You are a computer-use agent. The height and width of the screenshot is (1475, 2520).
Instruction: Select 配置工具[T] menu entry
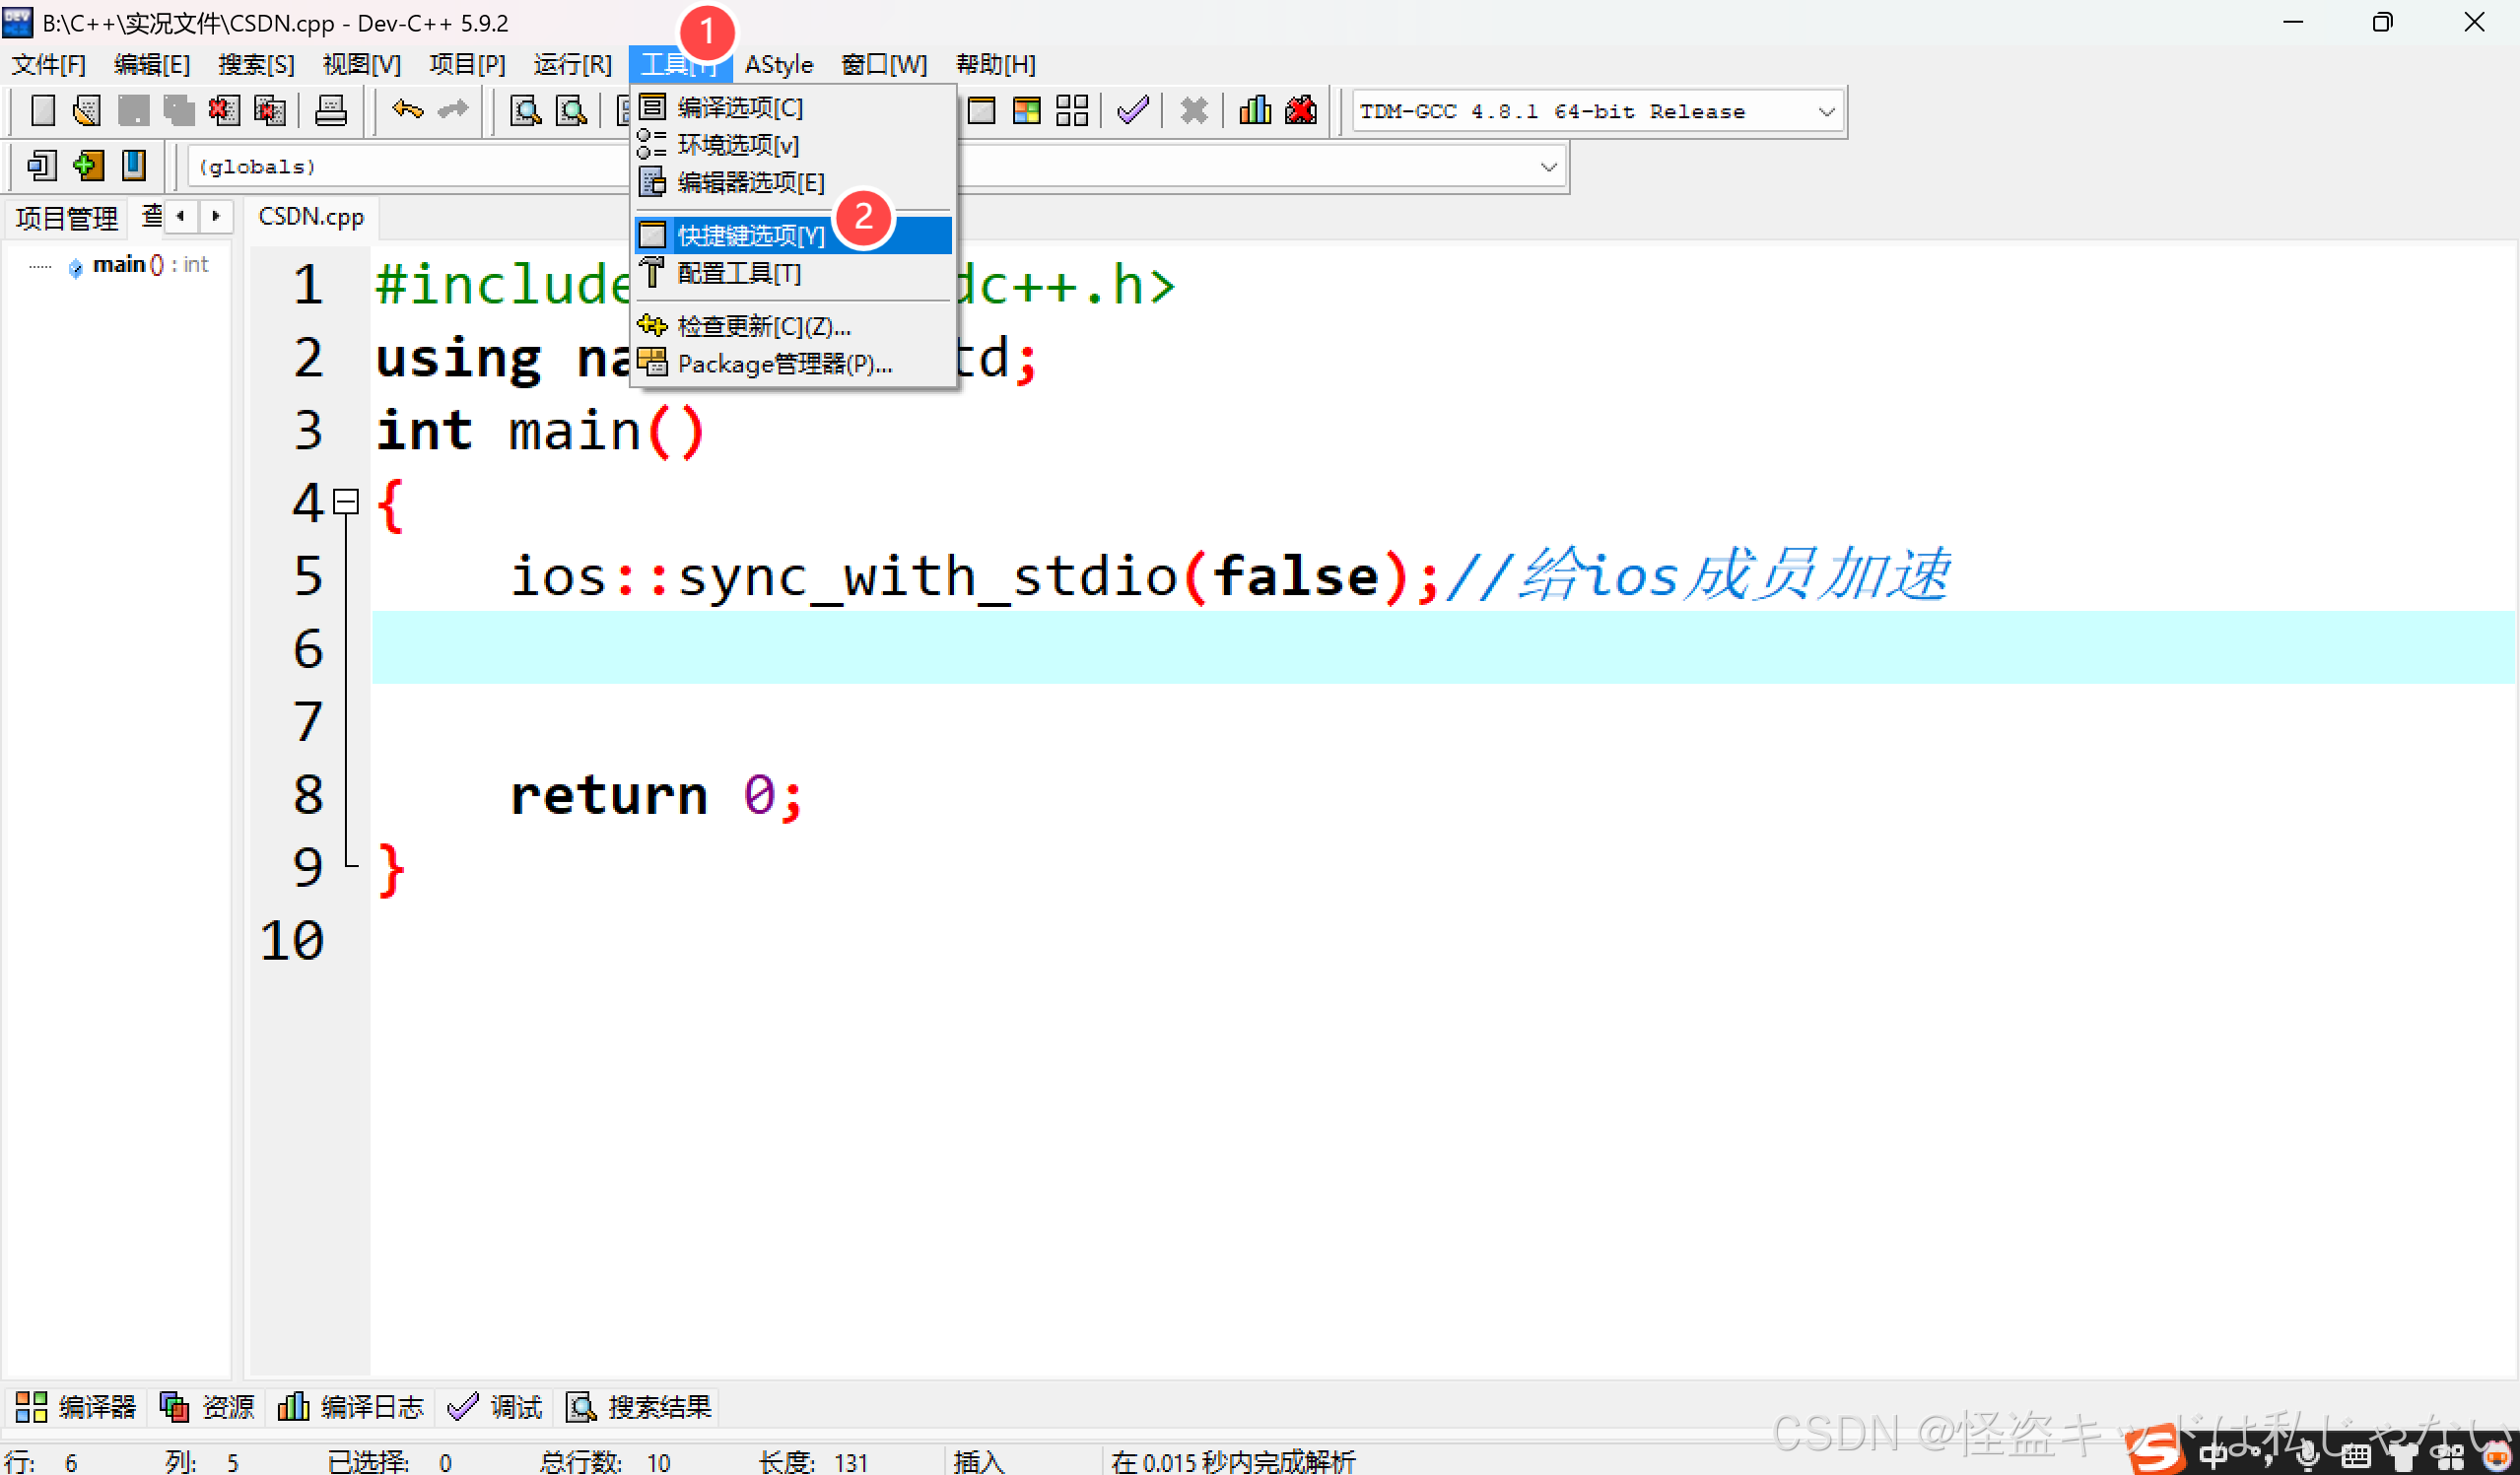(793, 273)
